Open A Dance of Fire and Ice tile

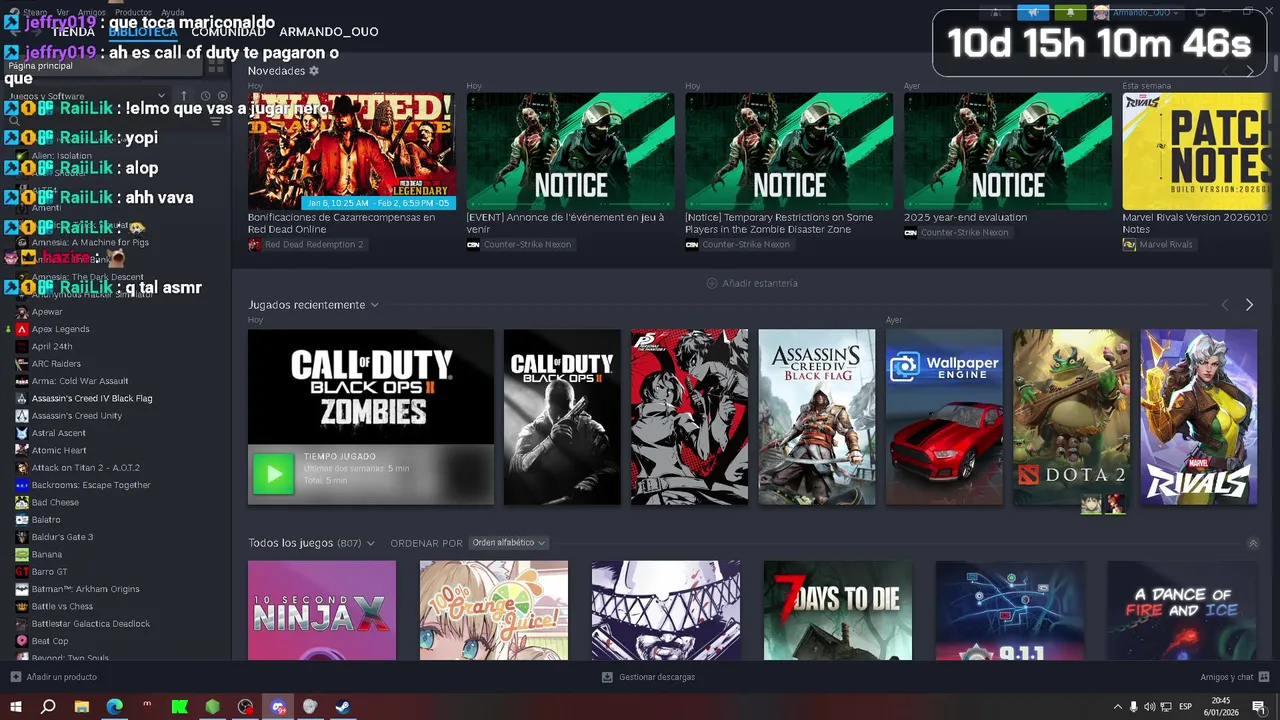point(1182,610)
